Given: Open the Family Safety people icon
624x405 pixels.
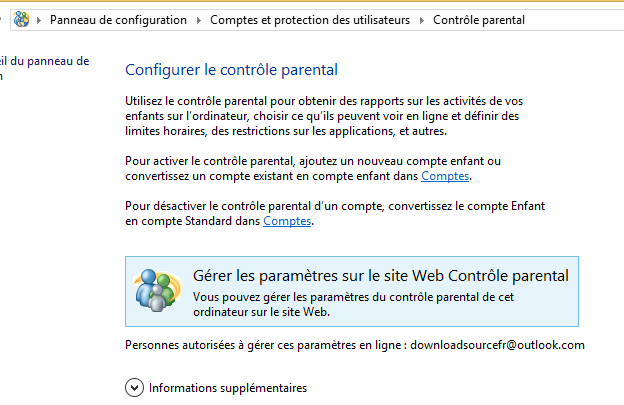Looking at the screenshot, I should (x=158, y=290).
